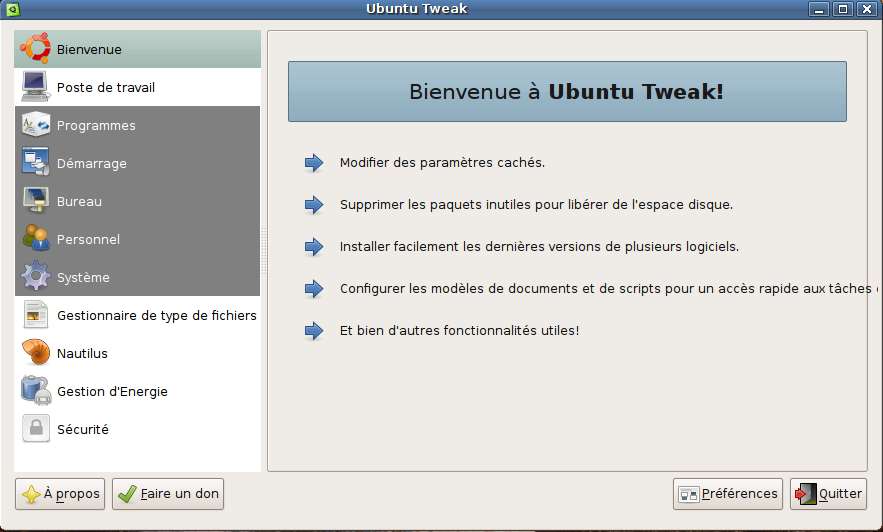Screen dimensions: 883x532
Task: Open the Poste de travail section
Action: pyautogui.click(x=137, y=87)
